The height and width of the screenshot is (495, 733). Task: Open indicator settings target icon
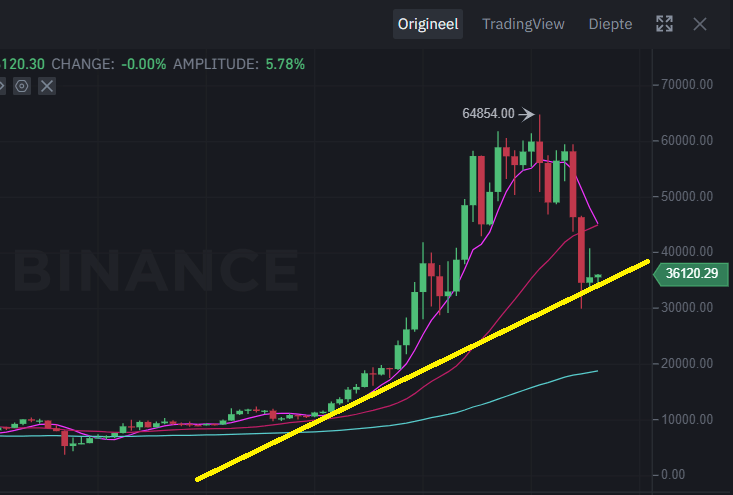click(x=22, y=86)
